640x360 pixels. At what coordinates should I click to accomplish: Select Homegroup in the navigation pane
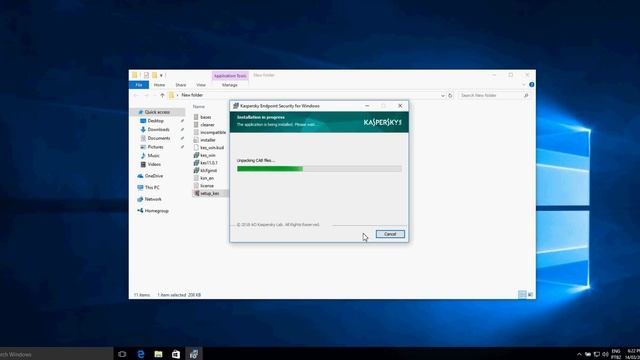(156, 211)
